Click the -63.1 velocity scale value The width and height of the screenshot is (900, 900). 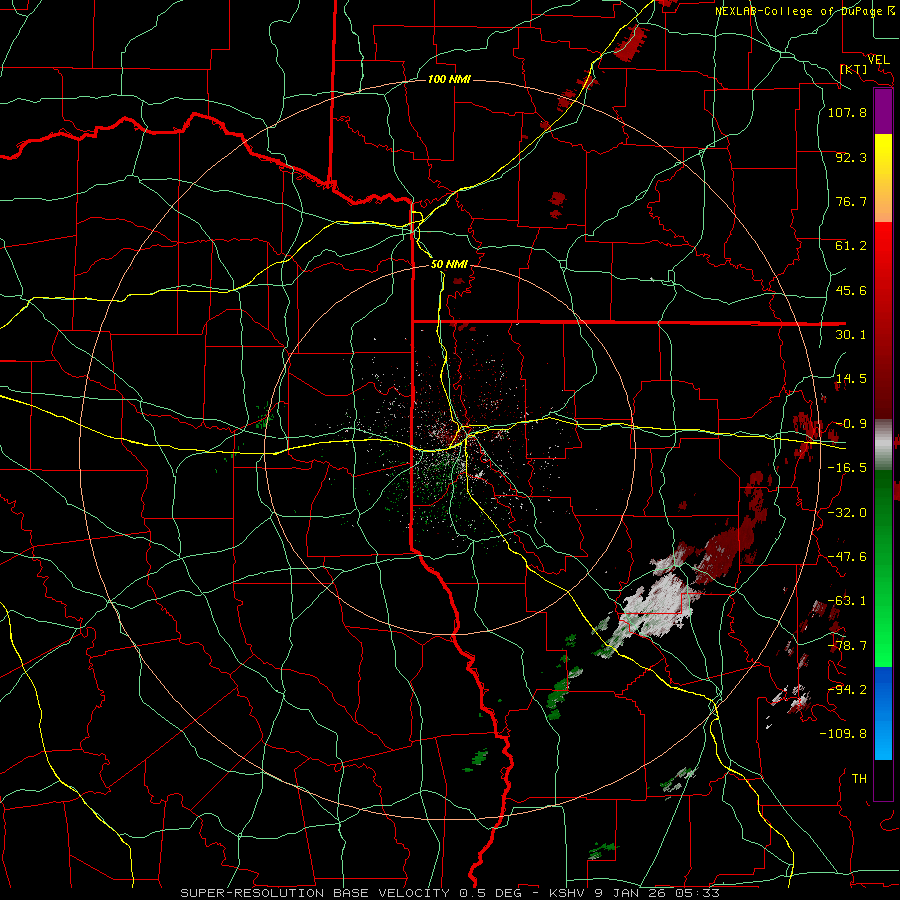pos(847,601)
